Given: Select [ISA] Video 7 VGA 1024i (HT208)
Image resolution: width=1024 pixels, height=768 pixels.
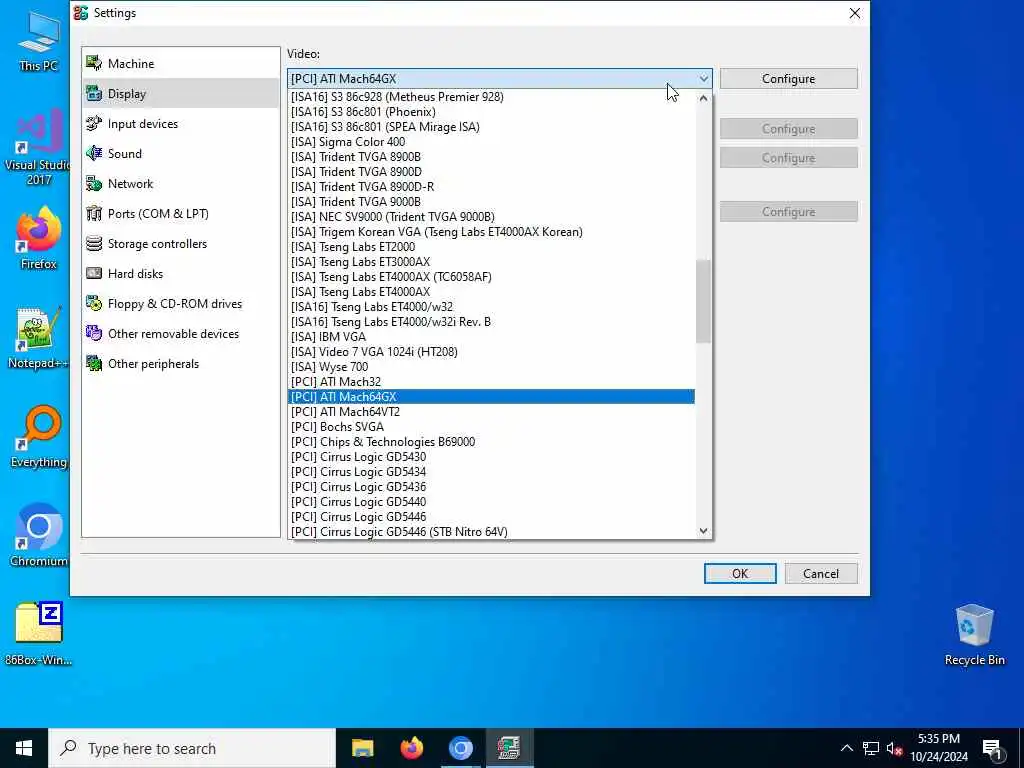Looking at the screenshot, I should tap(491, 351).
